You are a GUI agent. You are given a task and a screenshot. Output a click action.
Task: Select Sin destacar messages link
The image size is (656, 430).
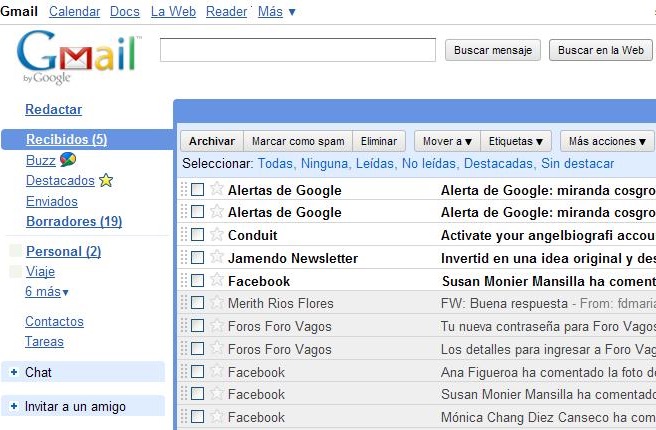click(578, 164)
